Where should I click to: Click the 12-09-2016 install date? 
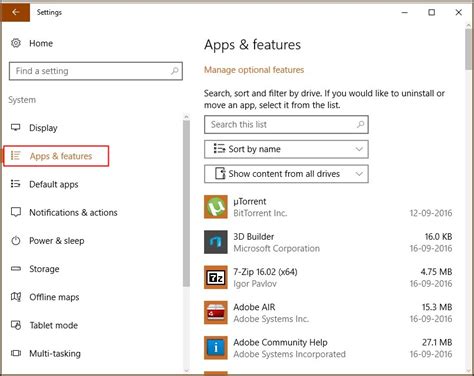click(x=431, y=213)
